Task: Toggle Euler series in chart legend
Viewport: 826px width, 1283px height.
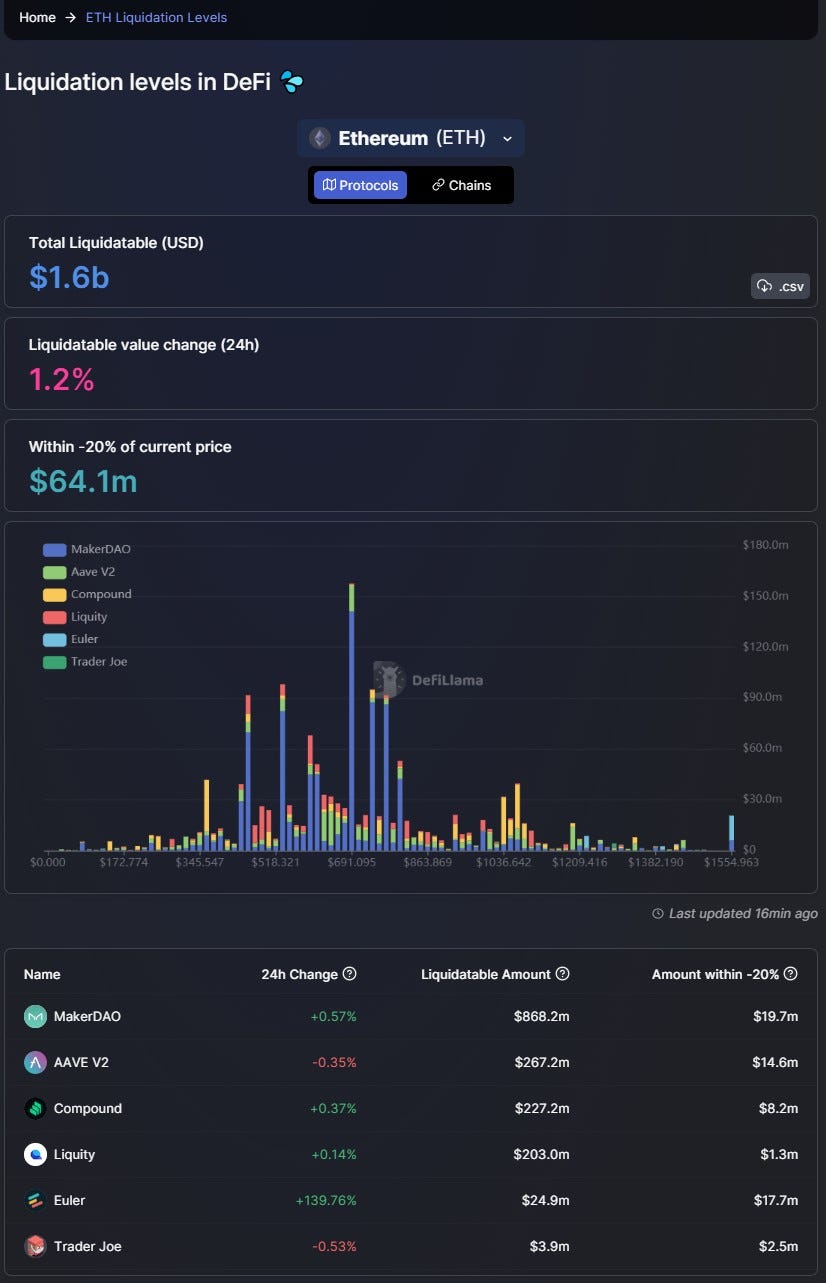Action: tap(71, 639)
